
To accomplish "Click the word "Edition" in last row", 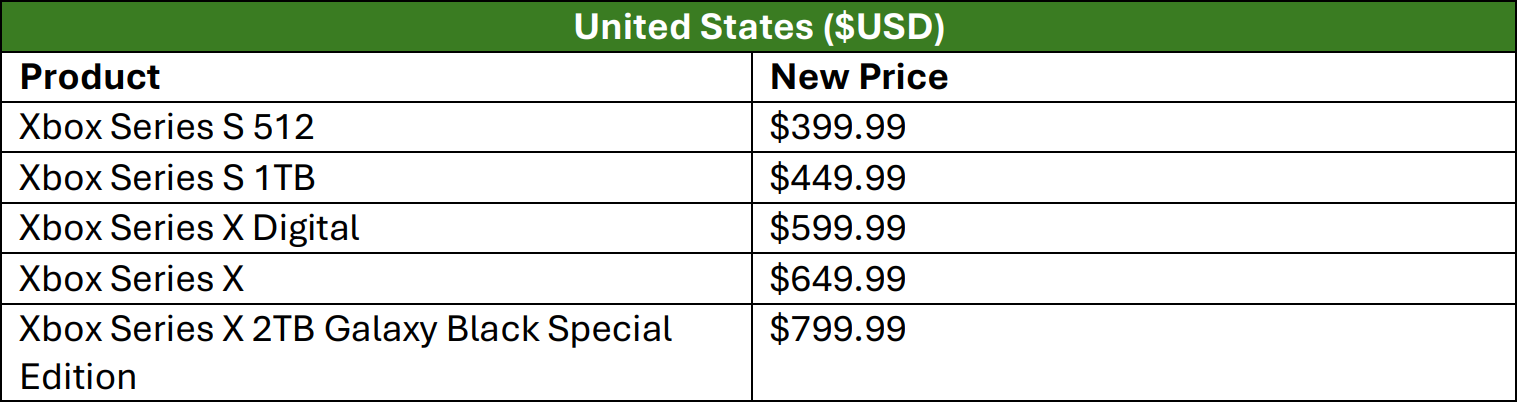I will pyautogui.click(x=78, y=377).
